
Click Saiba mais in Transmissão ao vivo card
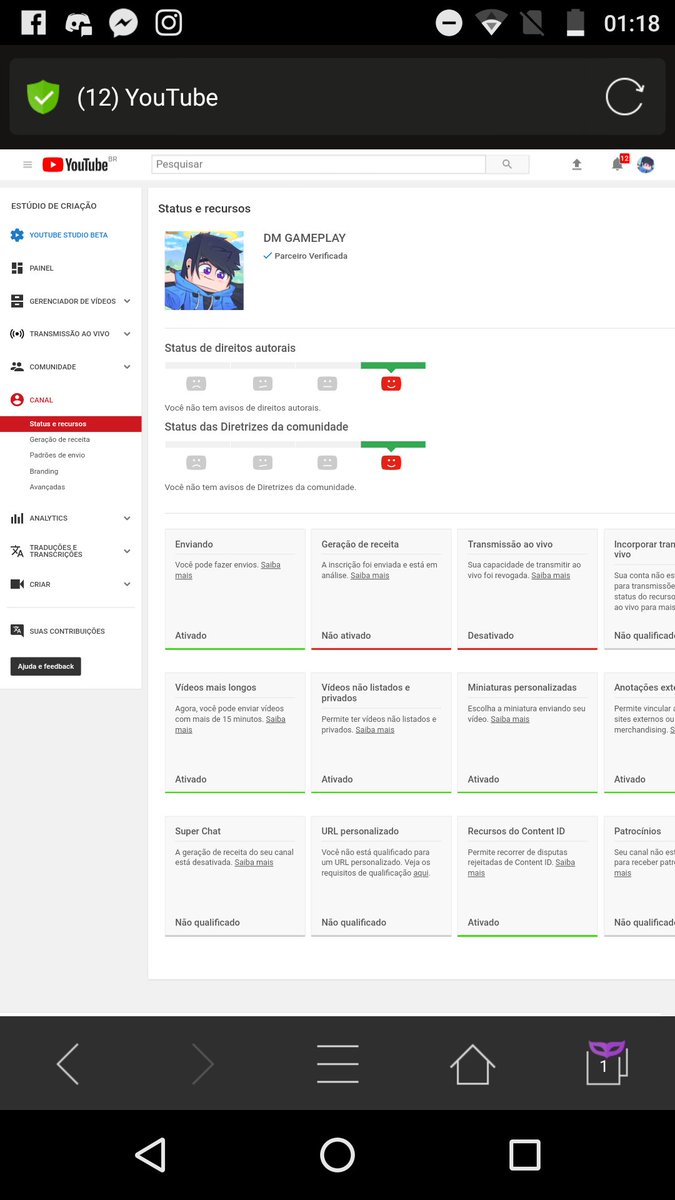point(551,576)
